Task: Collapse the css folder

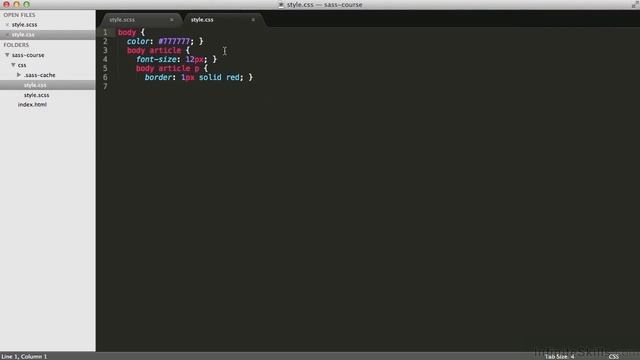Action: tap(13, 65)
